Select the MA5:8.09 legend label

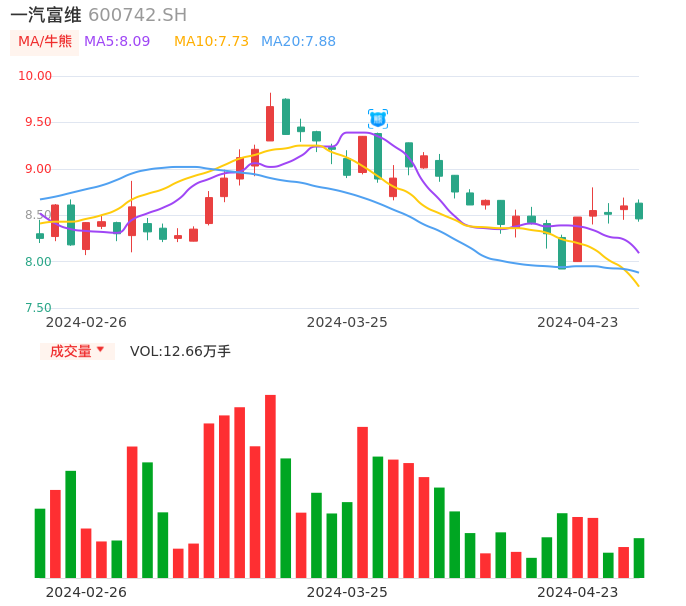pos(117,42)
